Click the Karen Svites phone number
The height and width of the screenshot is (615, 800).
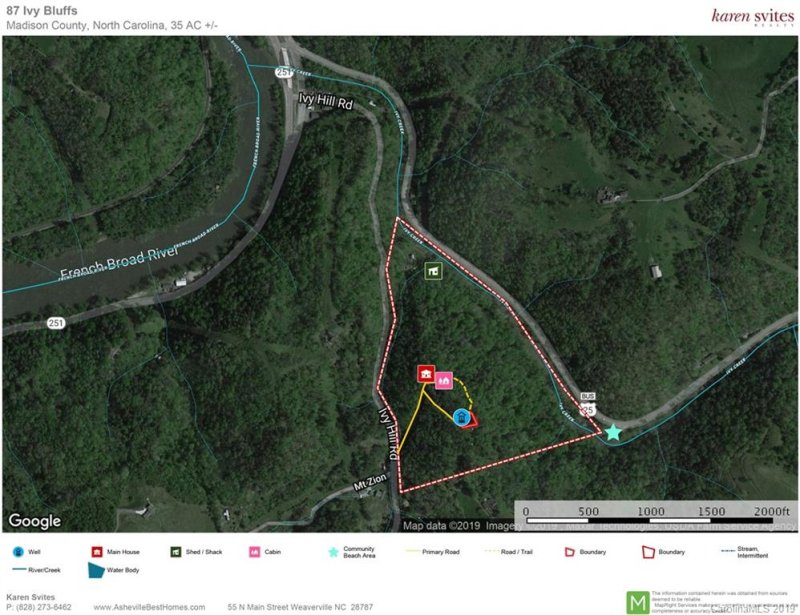coord(39,607)
